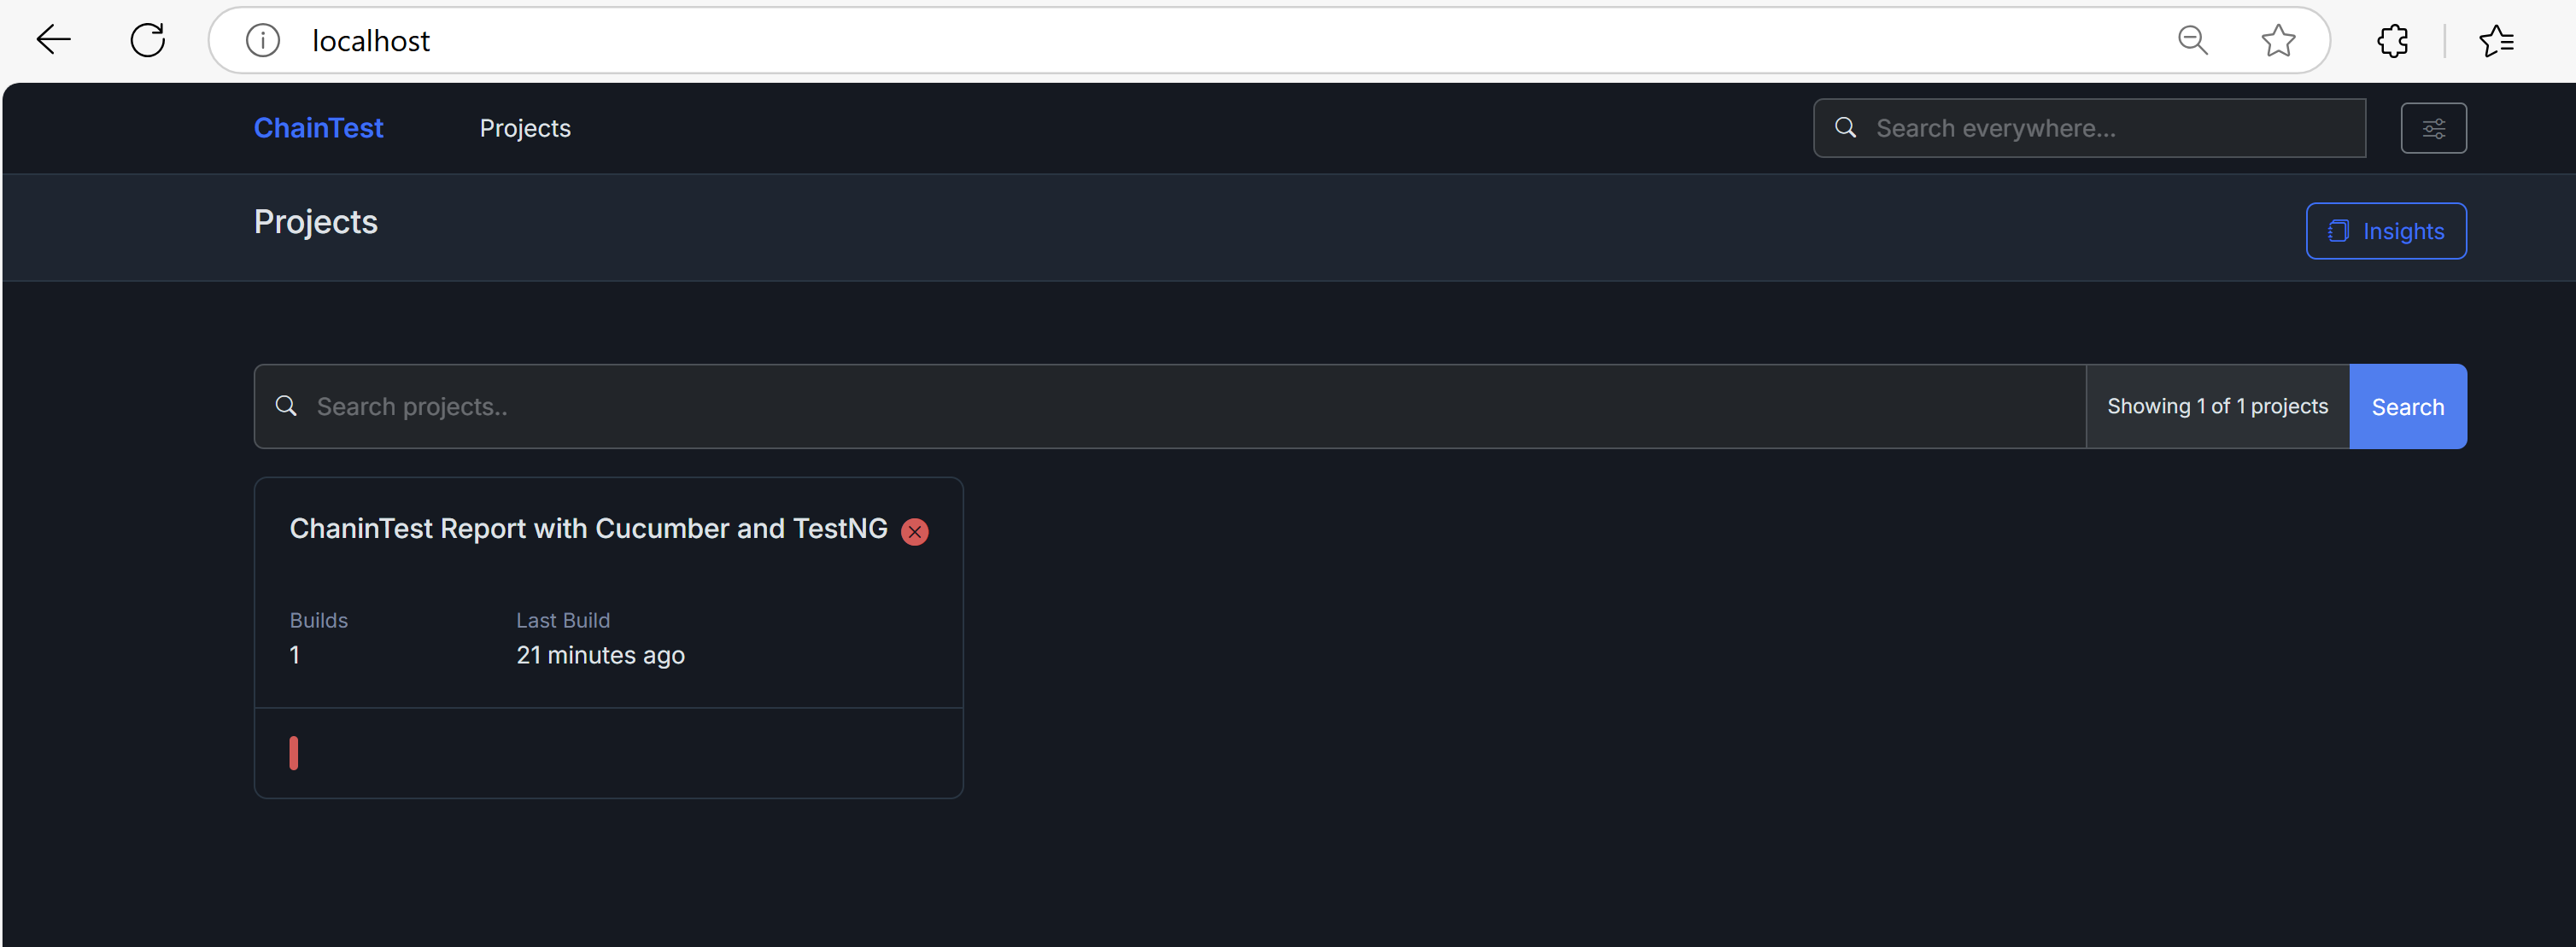Open ChaninTest Report with Cucumber and TestNG project
This screenshot has width=2576, height=947.
pyautogui.click(x=588, y=528)
